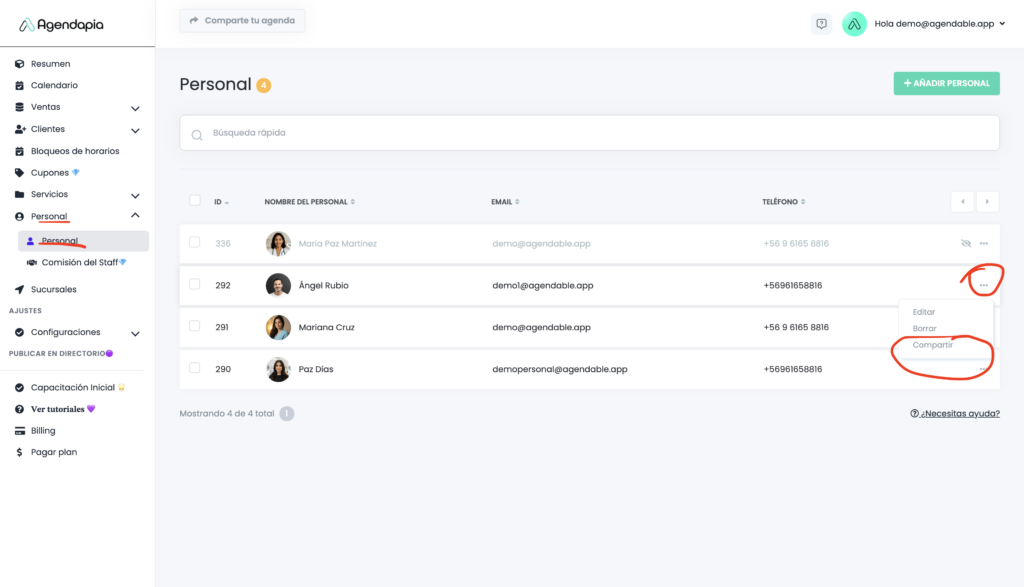Expand the Ventas sidebar menu
The height and width of the screenshot is (587, 1024).
pos(135,108)
